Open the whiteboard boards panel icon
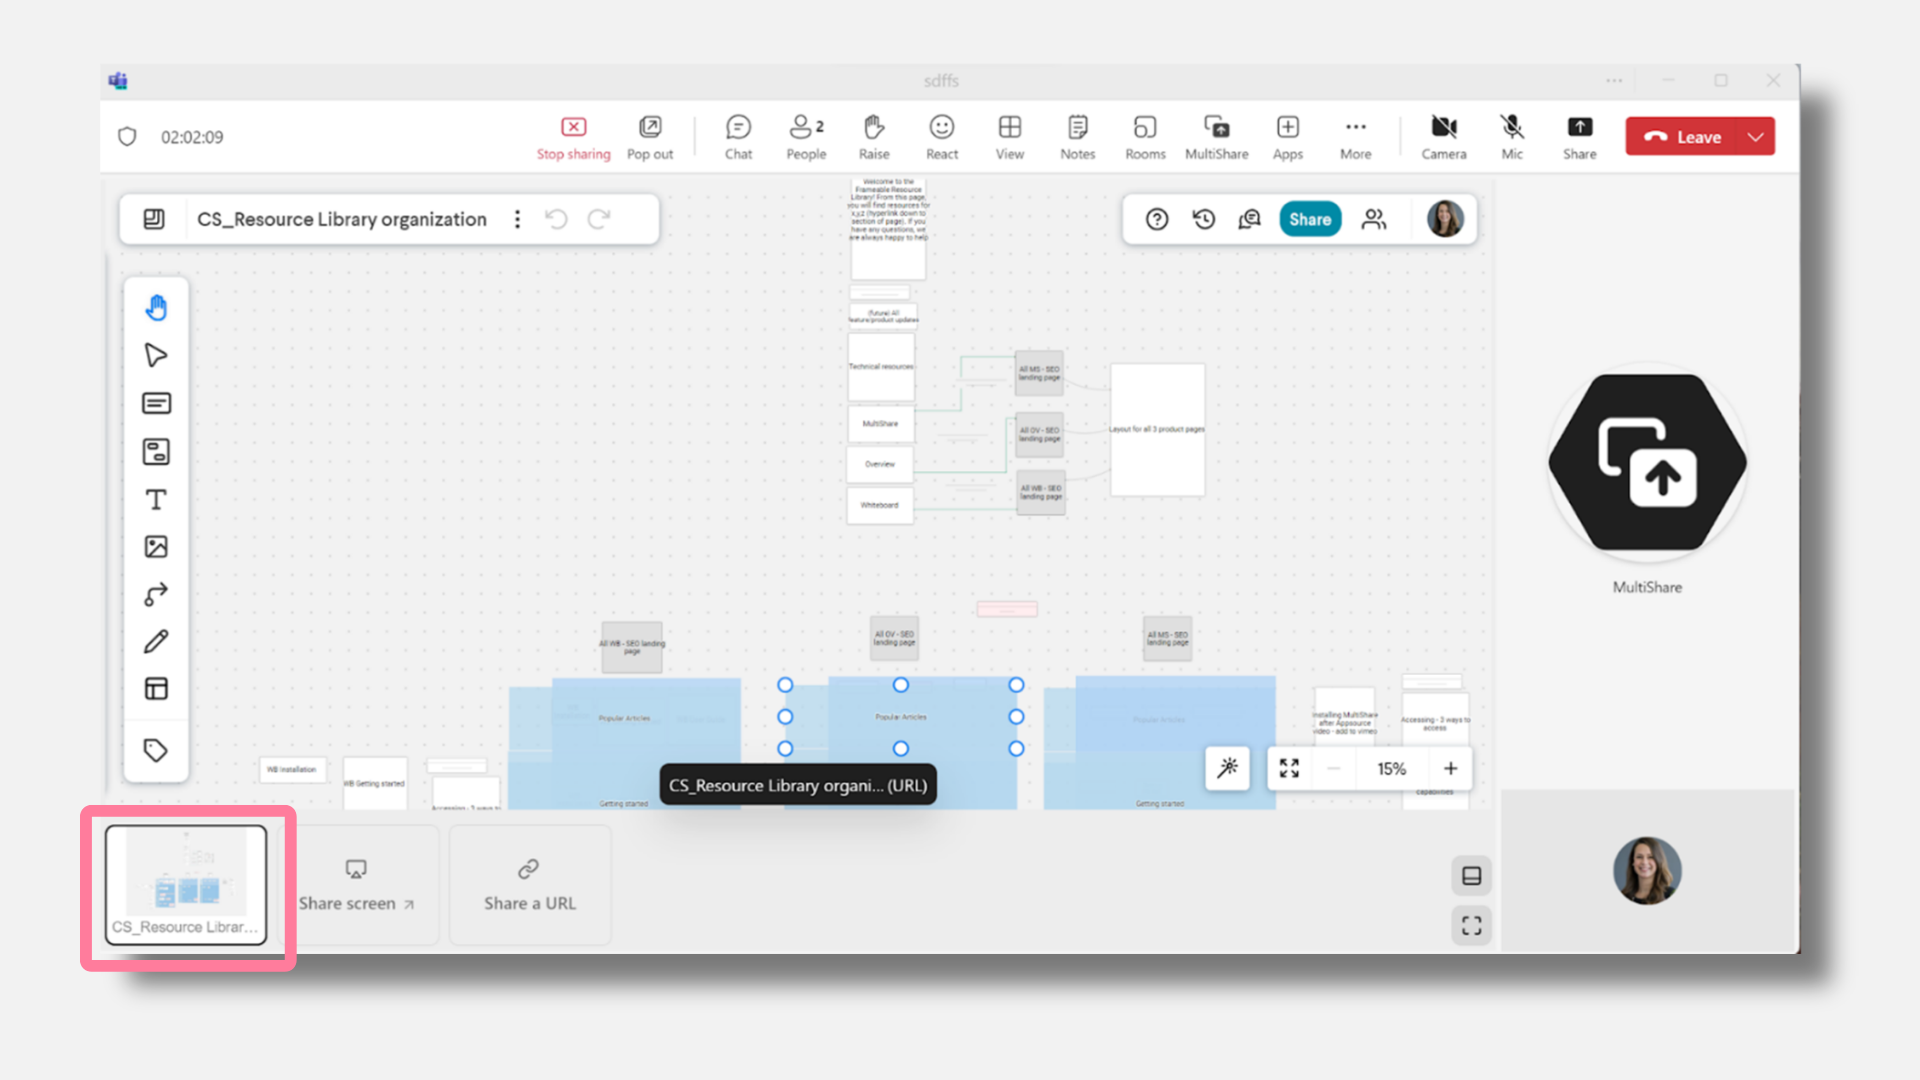The image size is (1920, 1080). click(154, 219)
